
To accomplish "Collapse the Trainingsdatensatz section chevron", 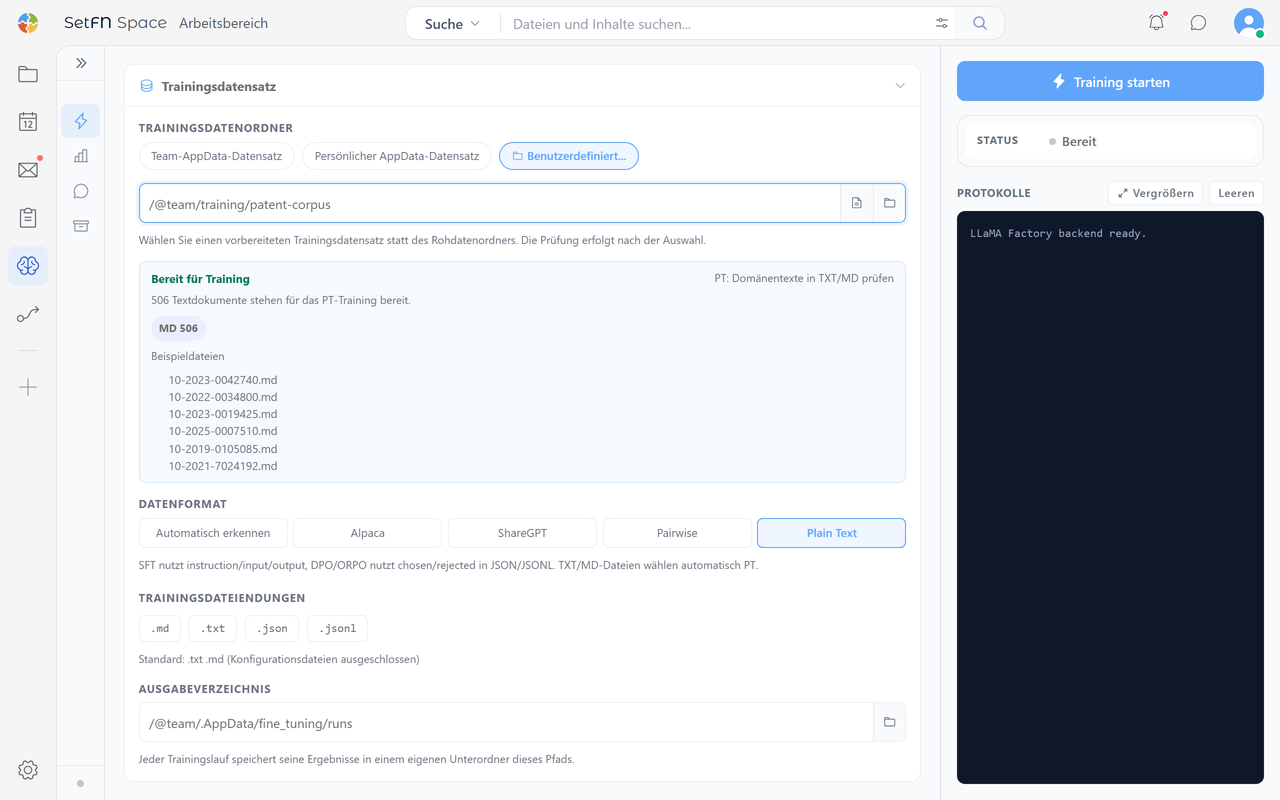I will [x=900, y=86].
